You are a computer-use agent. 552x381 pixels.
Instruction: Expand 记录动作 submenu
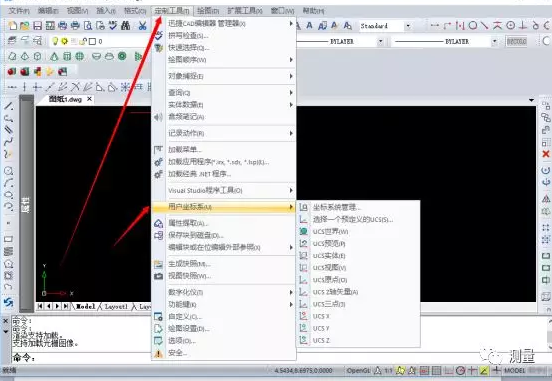pos(291,133)
